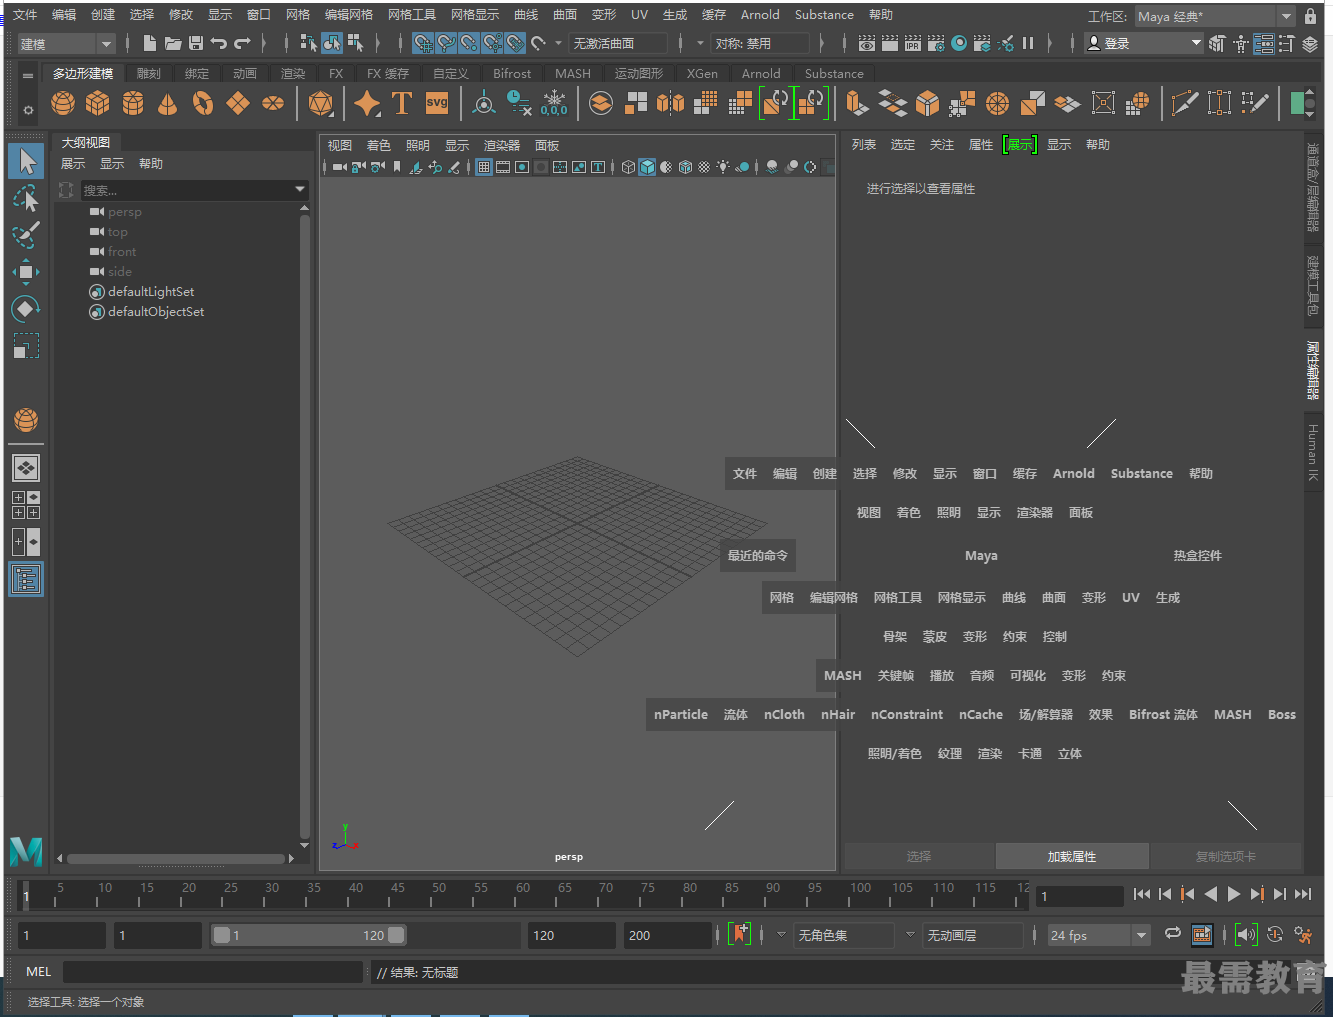Create a polygon cube from the shelf
Screen dimensions: 1333x1017
point(98,103)
